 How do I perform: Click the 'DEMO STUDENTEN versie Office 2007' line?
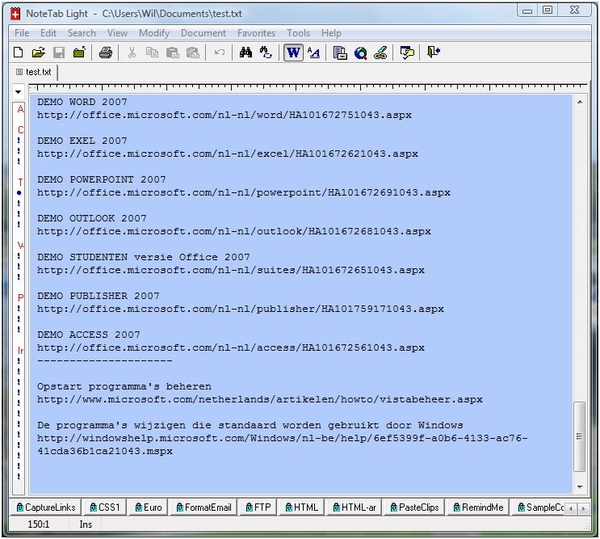point(143,257)
